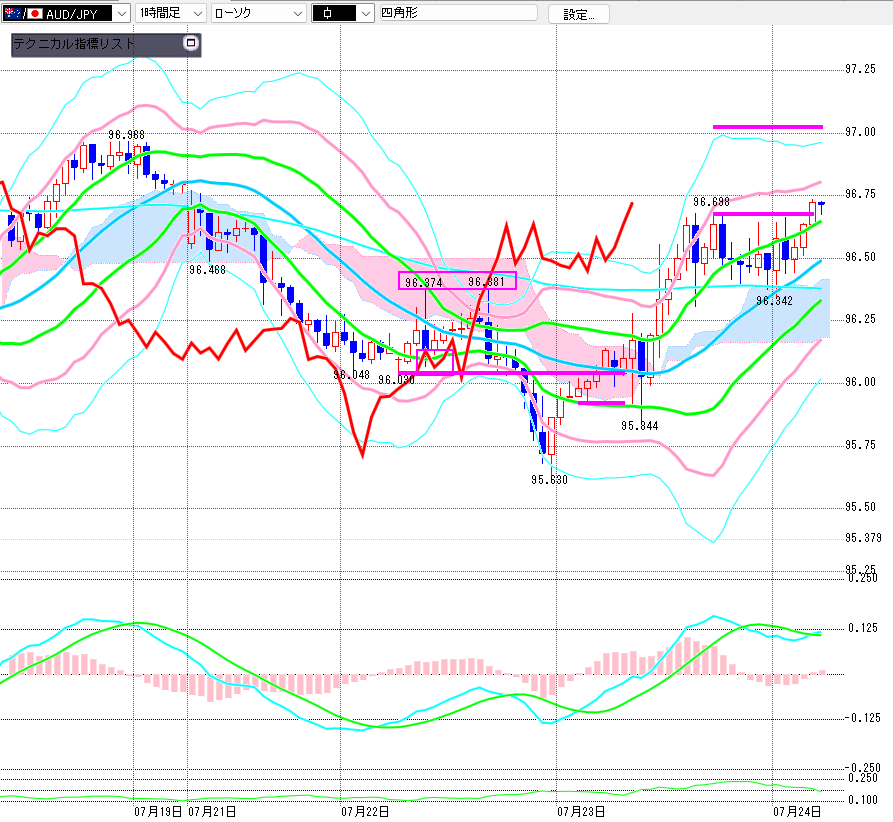This screenshot has width=893, height=822.
Task: Open the AUD/JPY currency pair dropdown
Action: [66, 13]
